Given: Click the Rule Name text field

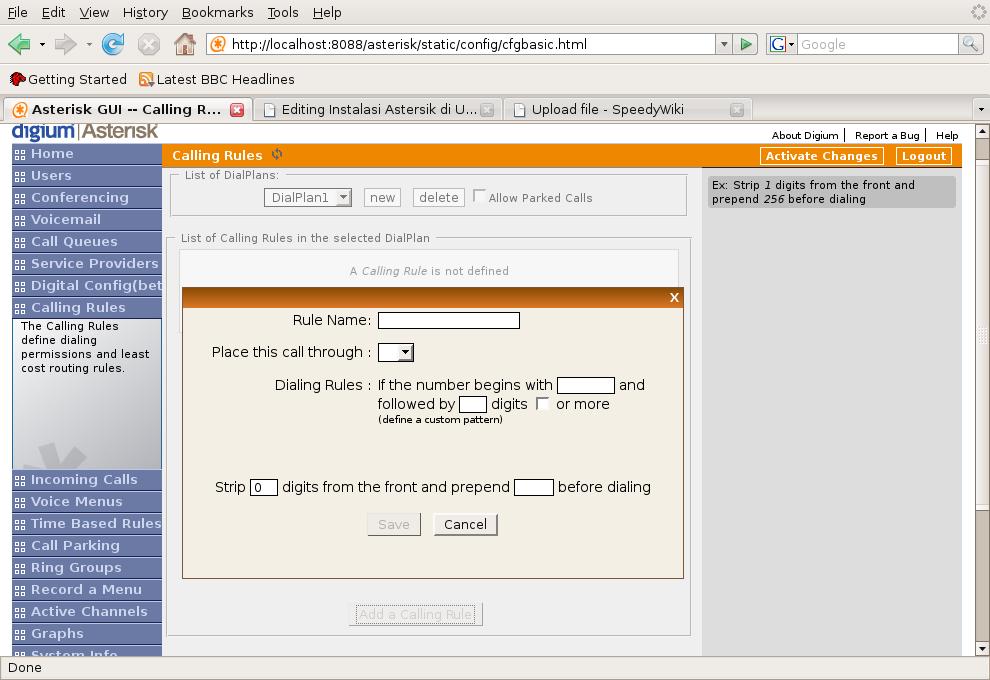Looking at the screenshot, I should tap(449, 320).
